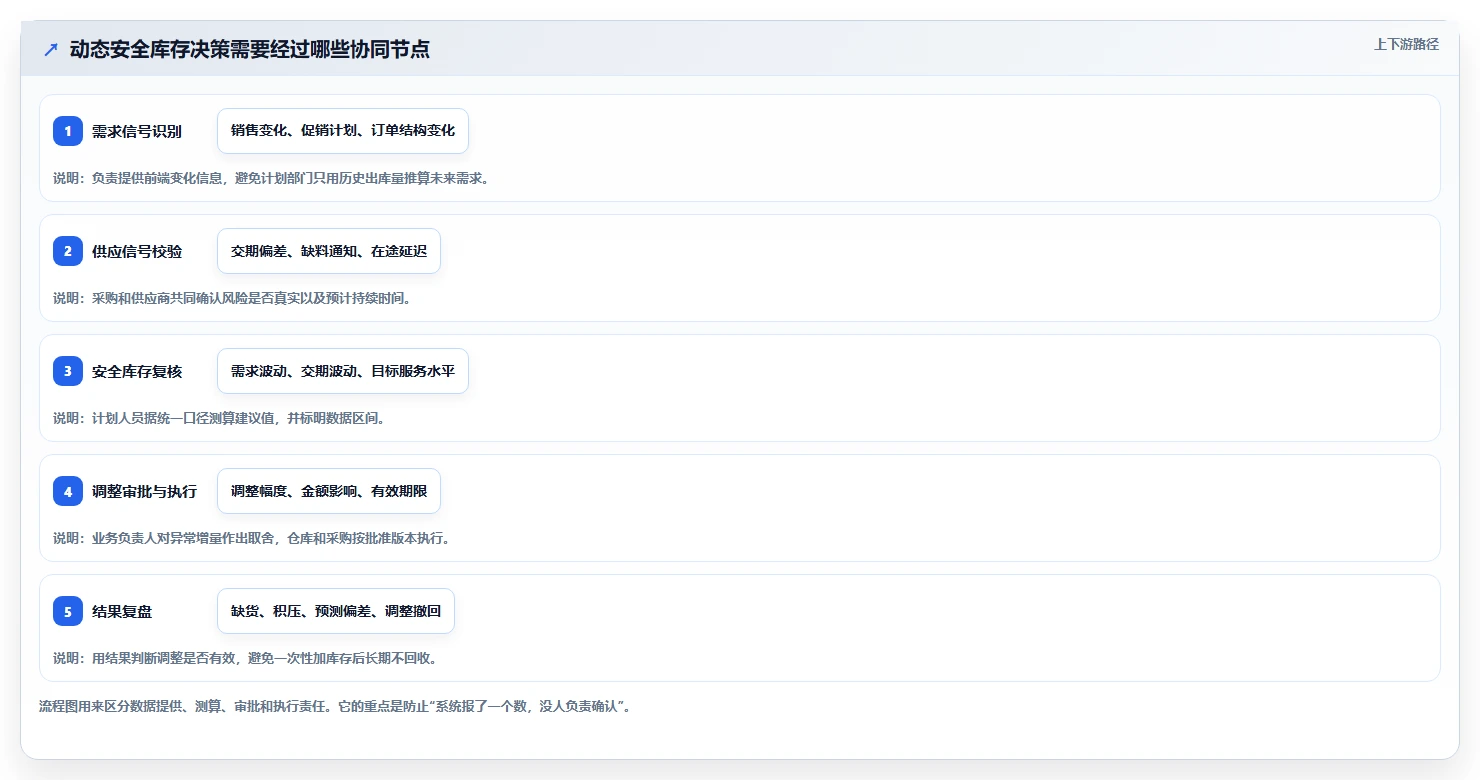Click the description starting 计划人员据统一口径
Viewport: 1480px width, 780px height.
219,418
